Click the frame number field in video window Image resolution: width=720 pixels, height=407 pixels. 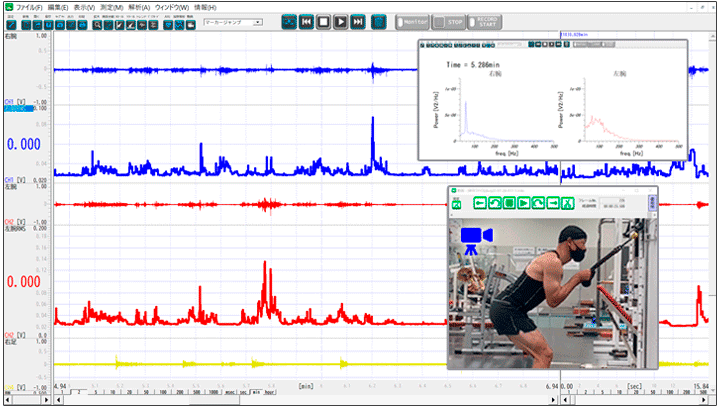(x=613, y=200)
